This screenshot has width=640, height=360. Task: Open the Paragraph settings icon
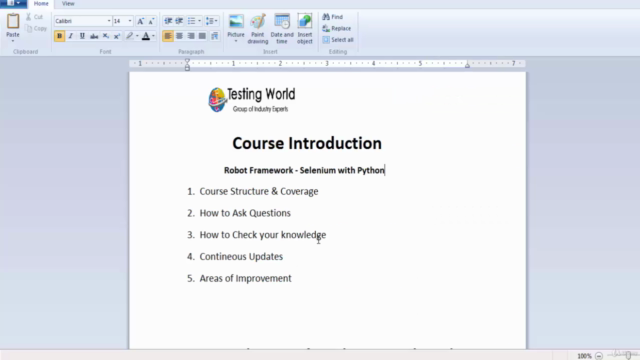point(215,36)
